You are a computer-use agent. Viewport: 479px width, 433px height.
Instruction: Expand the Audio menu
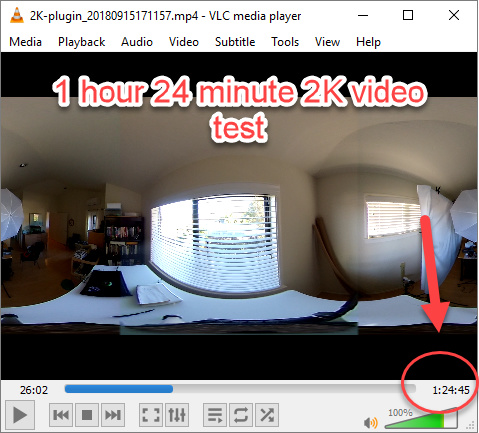137,42
